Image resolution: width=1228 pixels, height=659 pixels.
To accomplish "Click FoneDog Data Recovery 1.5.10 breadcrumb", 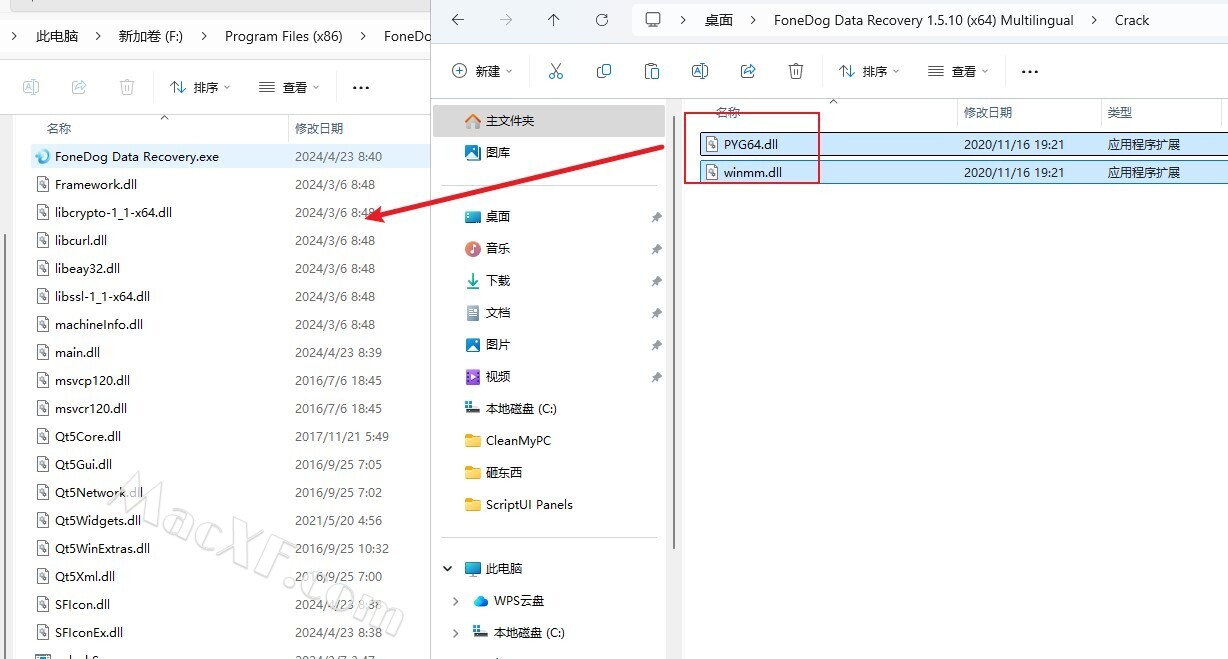I will (924, 20).
